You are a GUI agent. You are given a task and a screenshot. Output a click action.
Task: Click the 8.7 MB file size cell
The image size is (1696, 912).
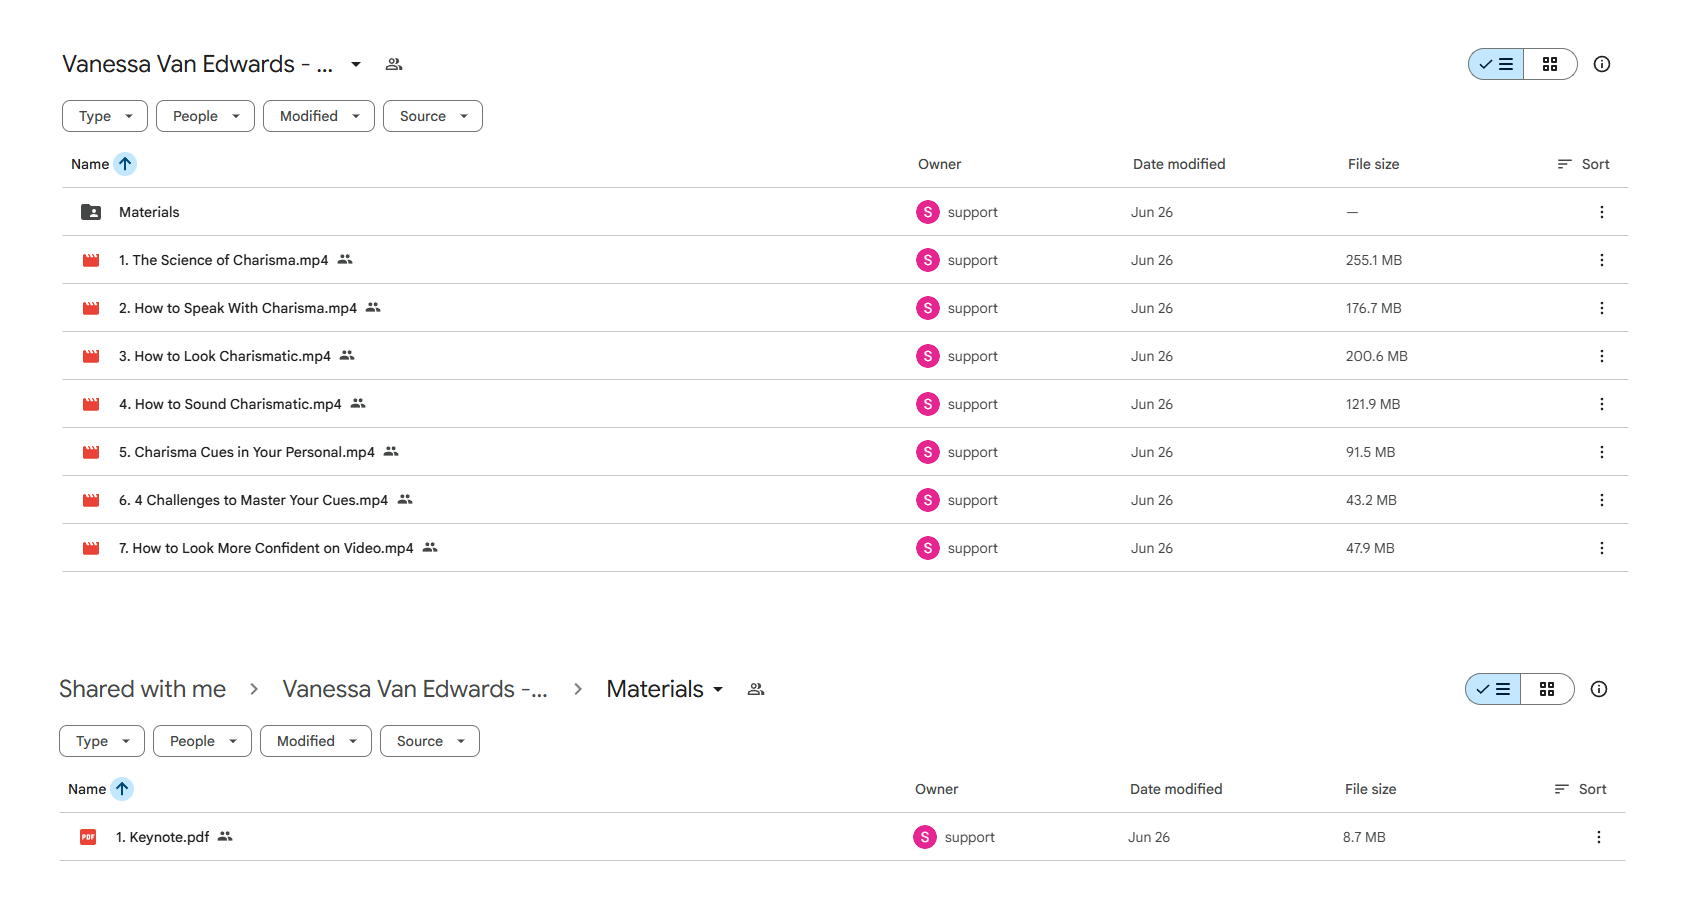coord(1364,837)
